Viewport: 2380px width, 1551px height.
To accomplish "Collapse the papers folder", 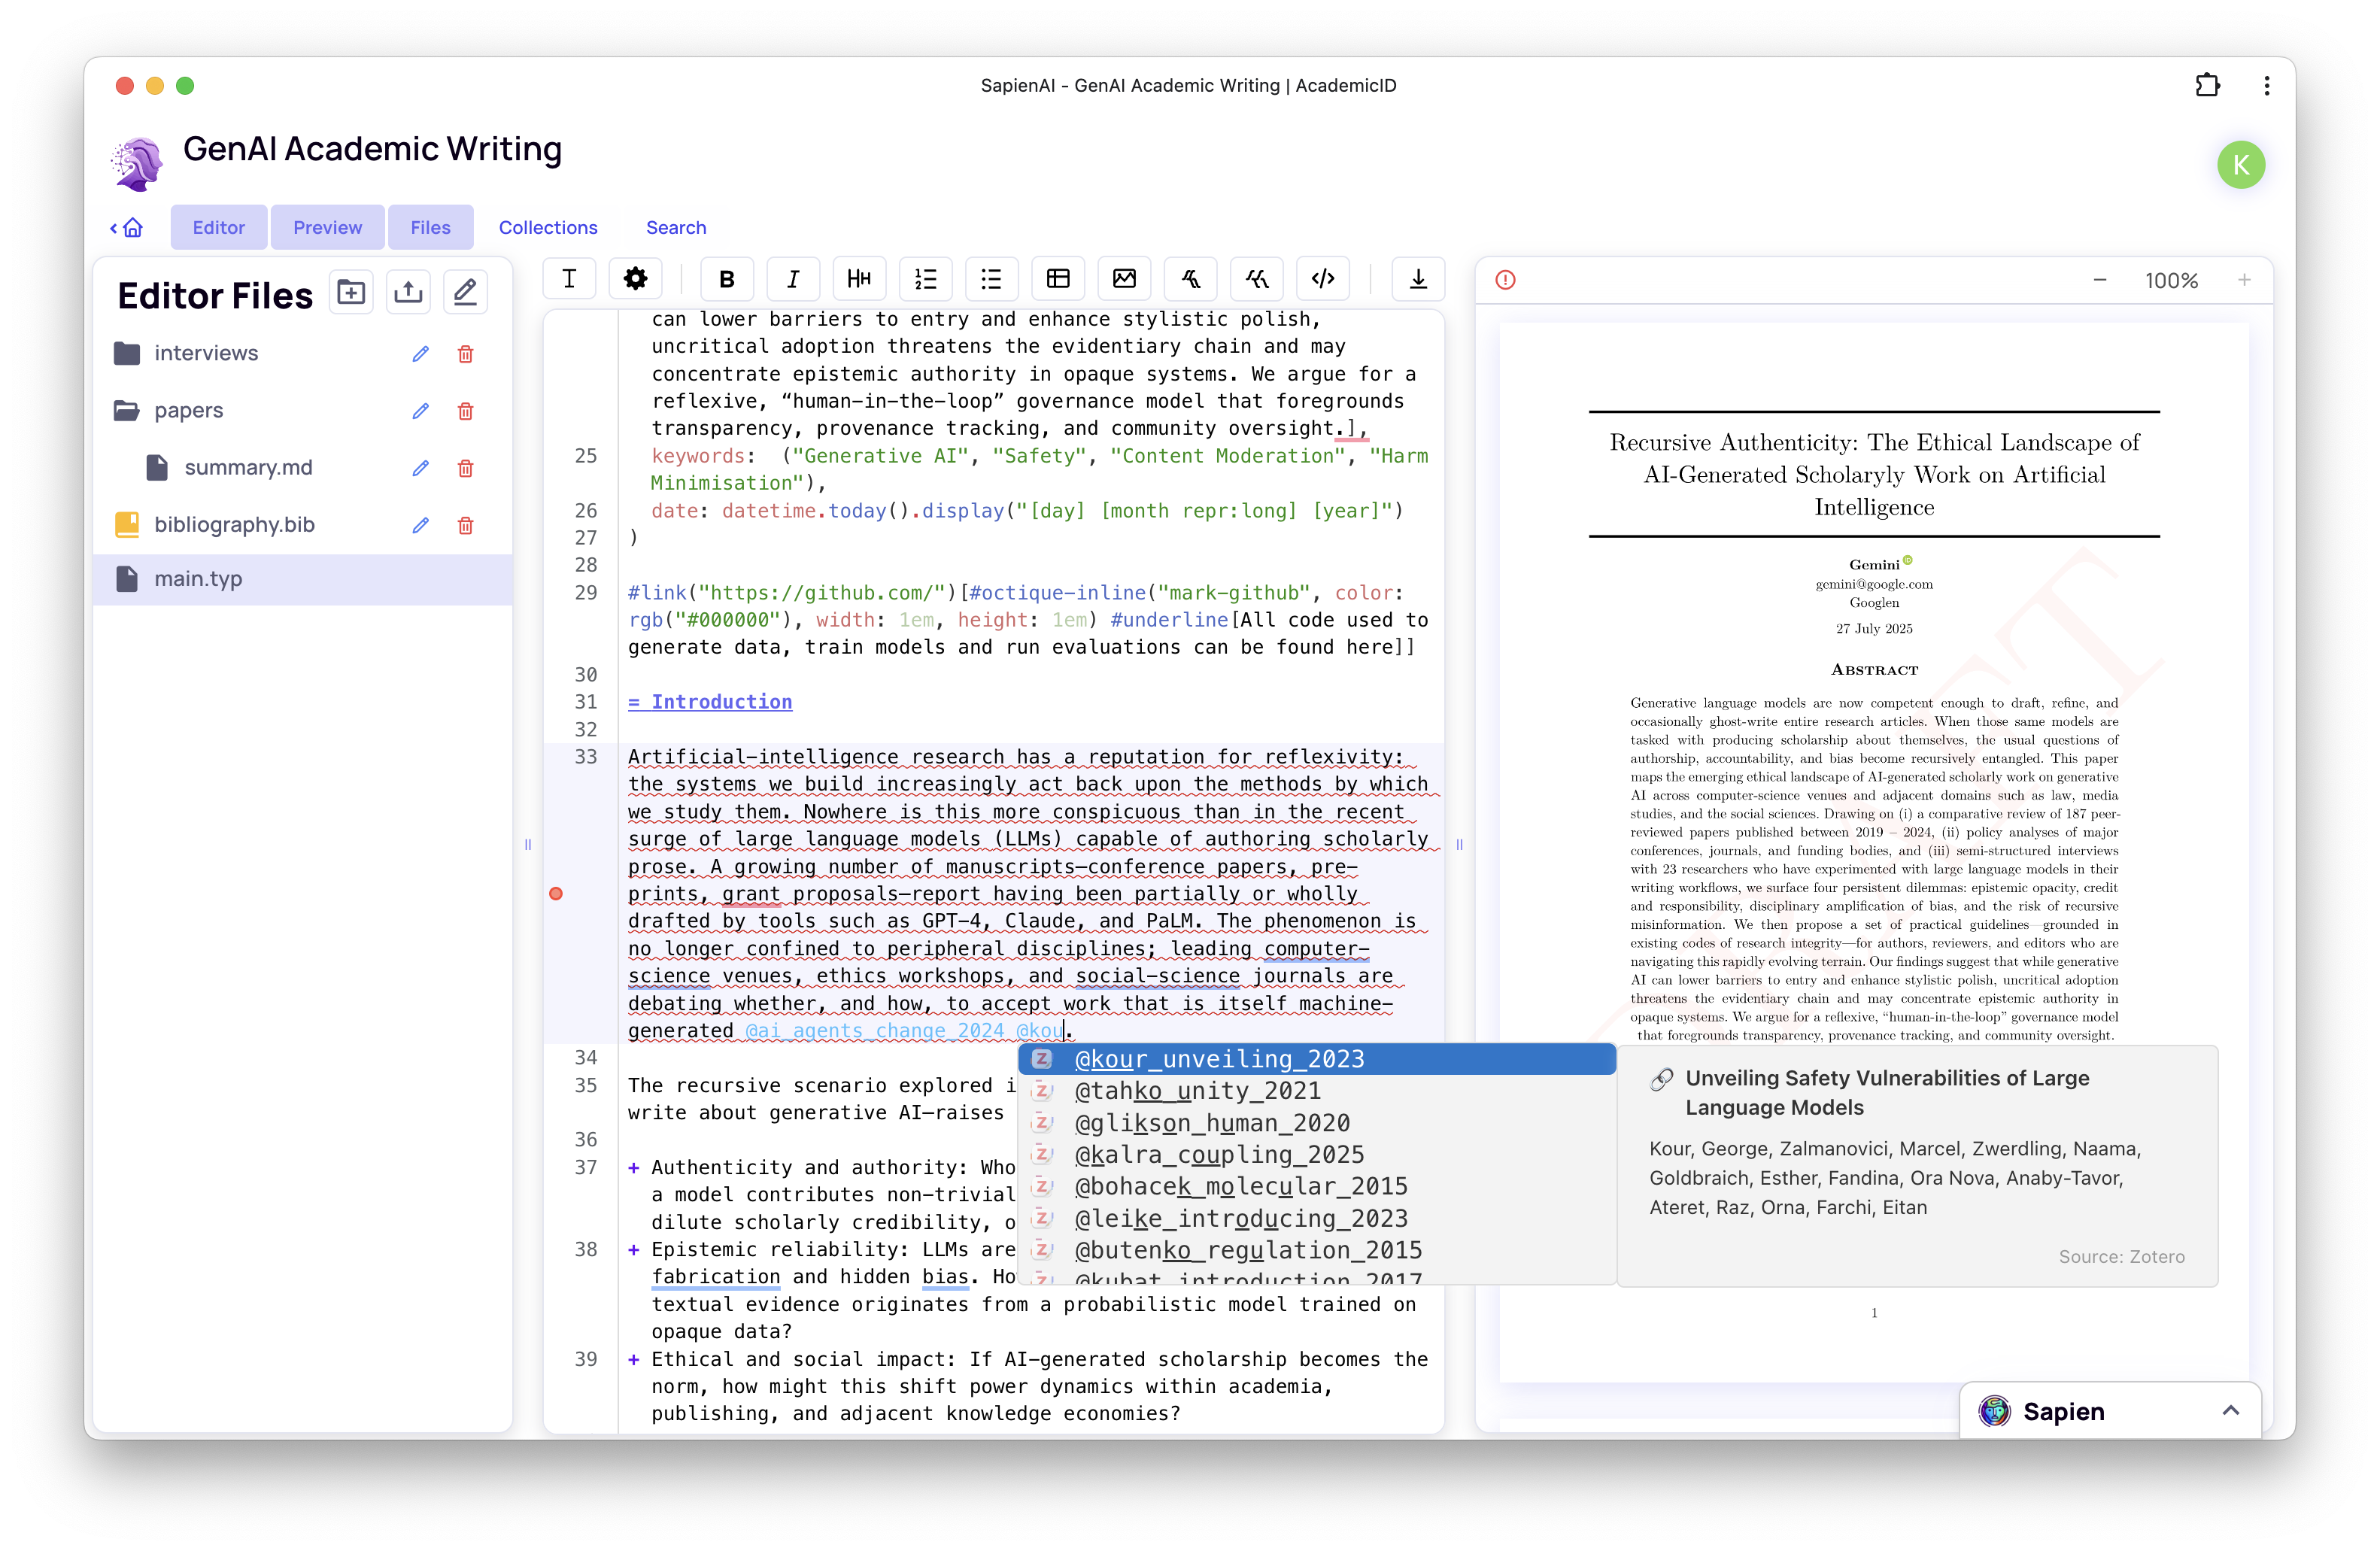I will pyautogui.click(x=127, y=410).
